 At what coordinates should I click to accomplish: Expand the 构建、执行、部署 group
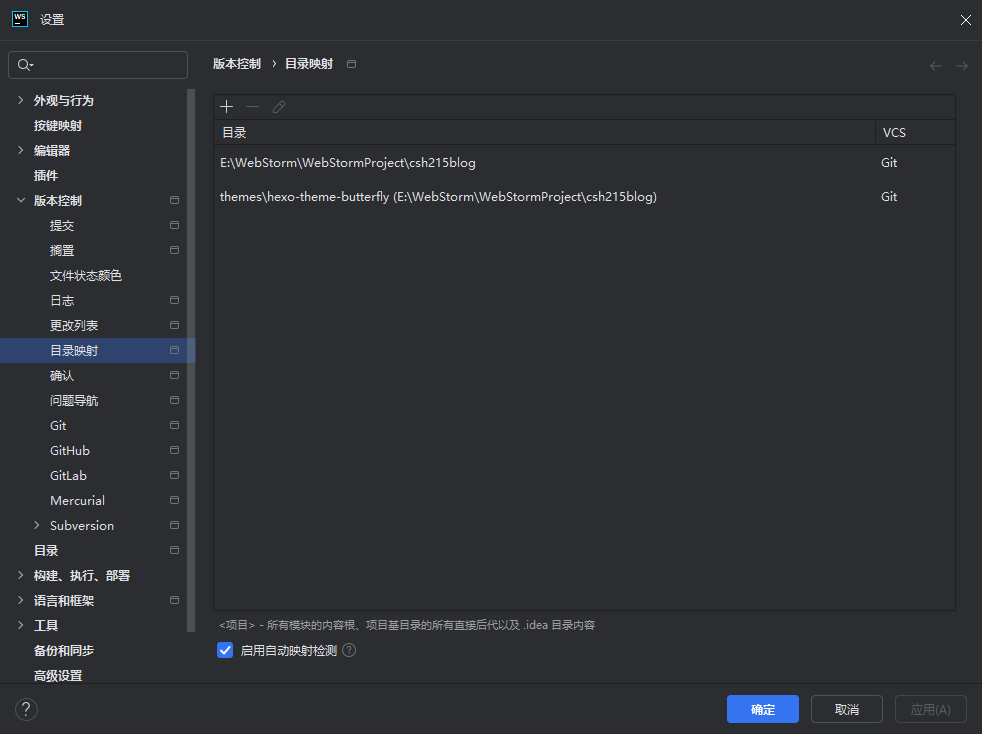pyautogui.click(x=21, y=575)
